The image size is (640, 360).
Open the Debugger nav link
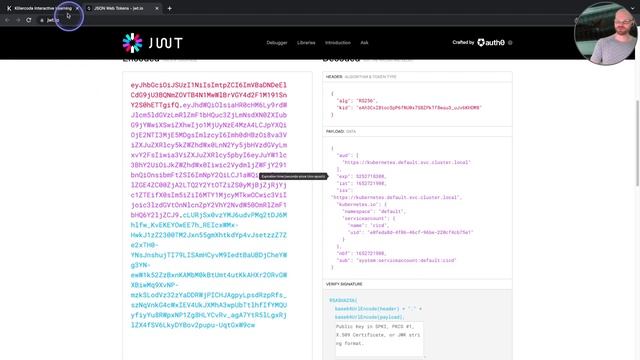tap(277, 42)
